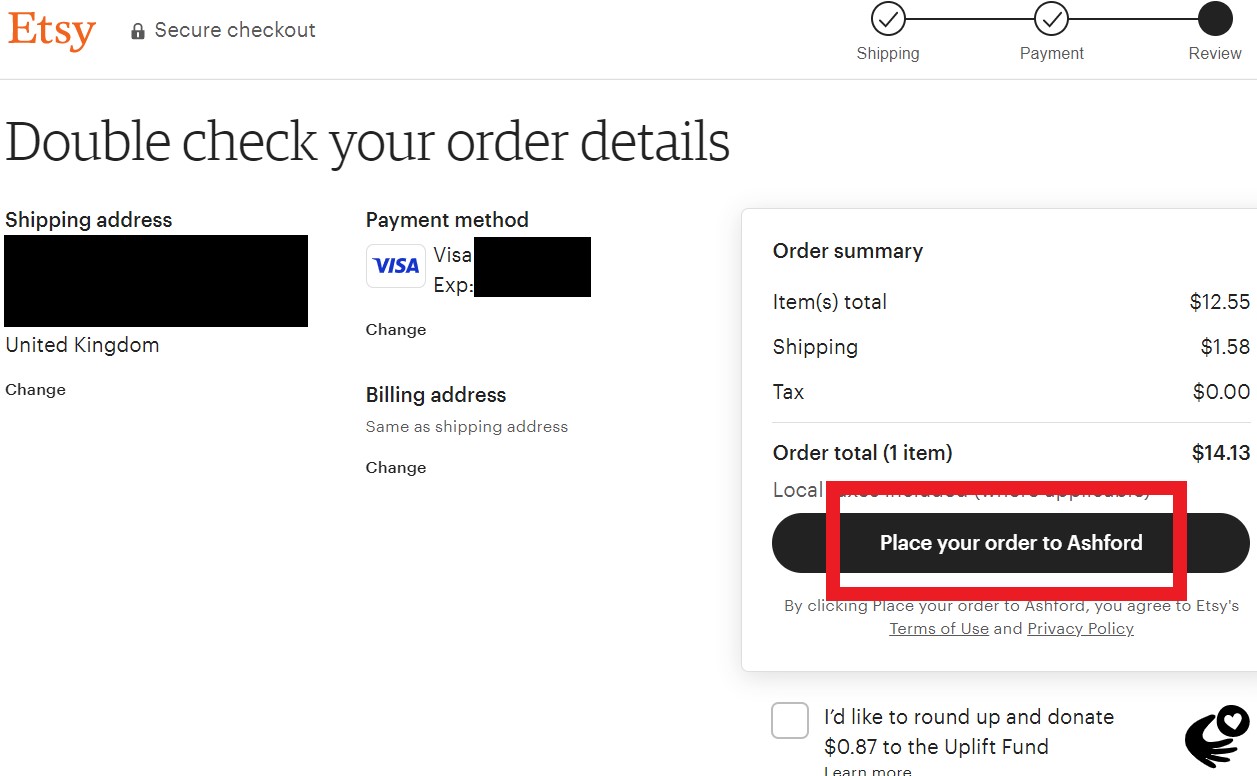Select the Review step label
Image resolution: width=1257 pixels, height=776 pixels.
pyautogui.click(x=1214, y=53)
